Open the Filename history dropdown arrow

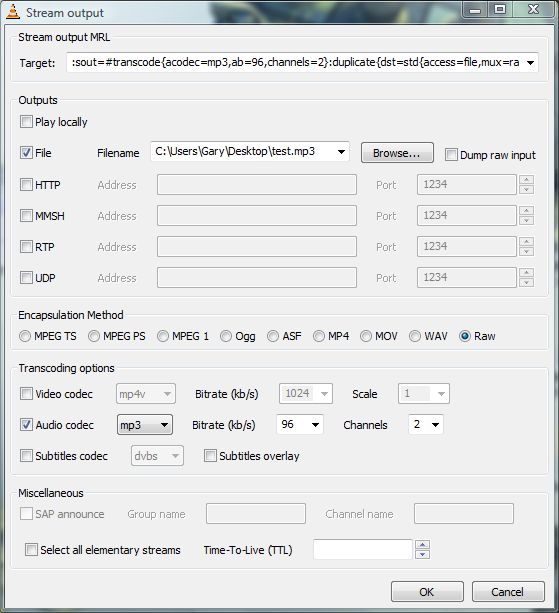tap(341, 152)
